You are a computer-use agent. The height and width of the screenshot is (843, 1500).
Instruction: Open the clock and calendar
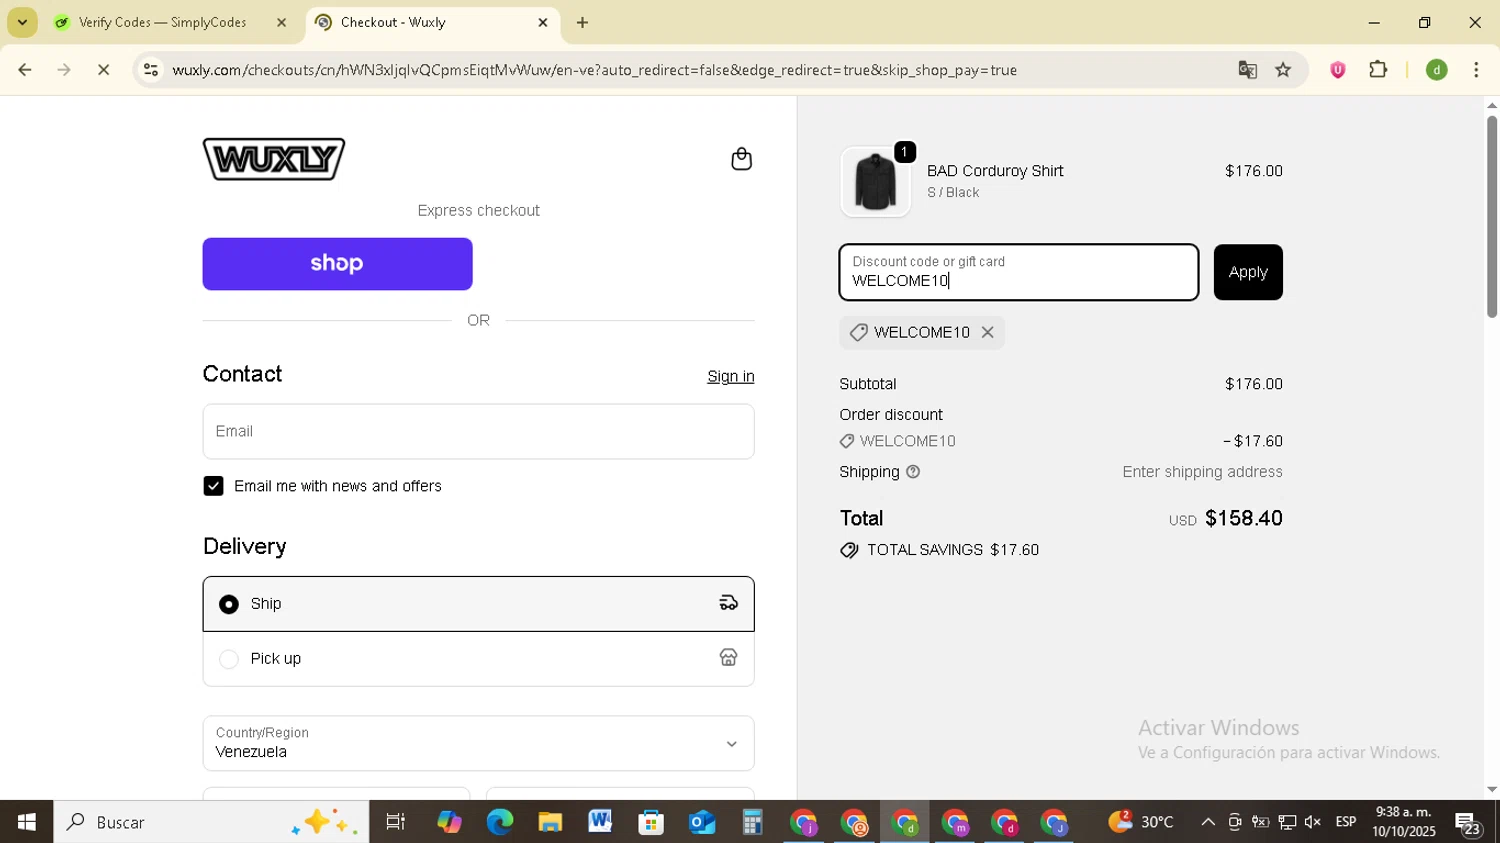pos(1404,822)
